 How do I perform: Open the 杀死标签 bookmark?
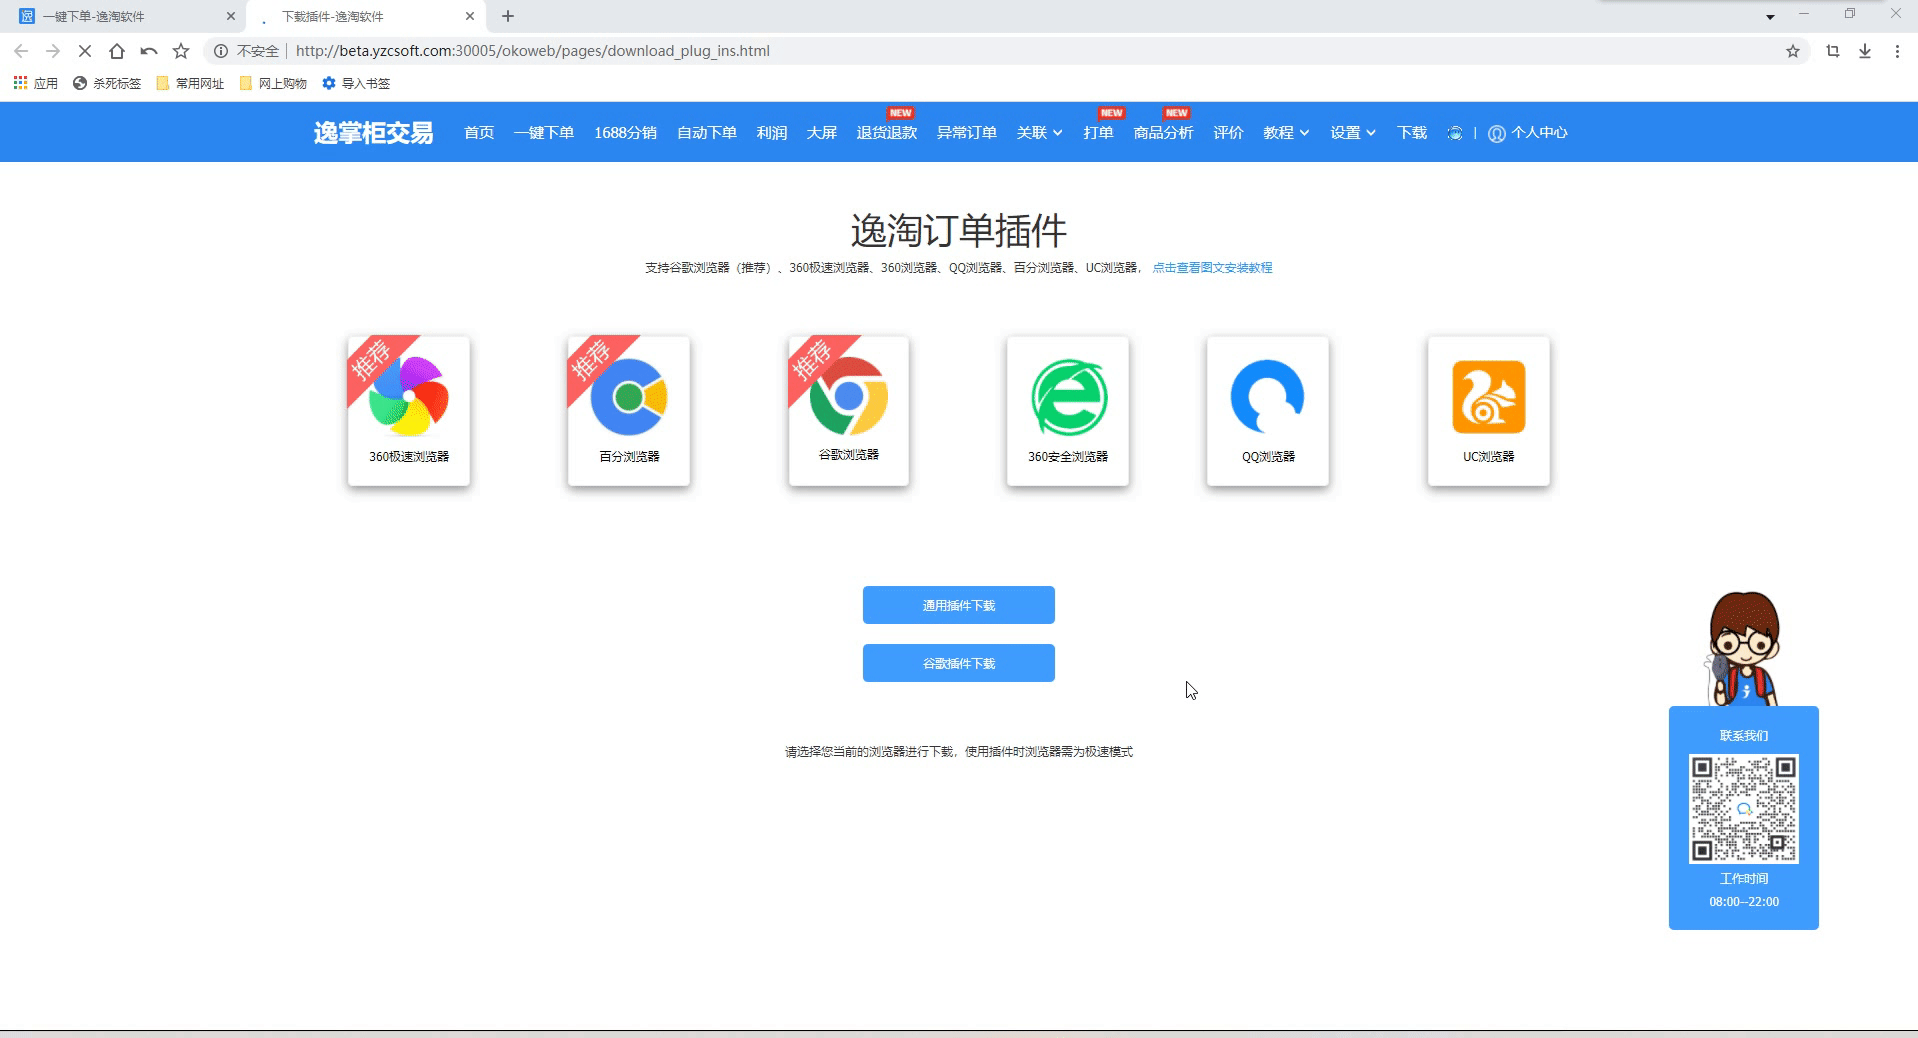(x=107, y=83)
